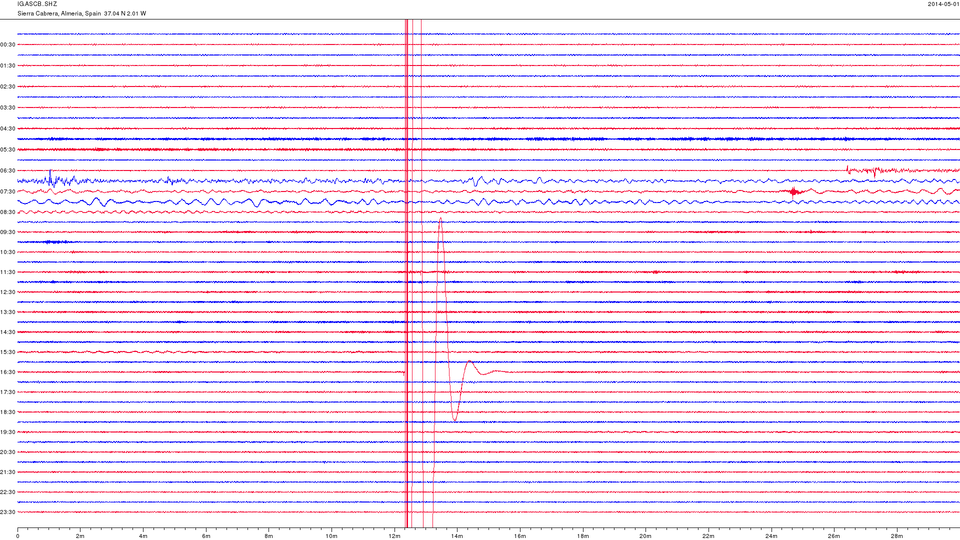This screenshot has width=960, height=540.
Task: Click the 4m tick label on the axis
Action: coord(143,536)
